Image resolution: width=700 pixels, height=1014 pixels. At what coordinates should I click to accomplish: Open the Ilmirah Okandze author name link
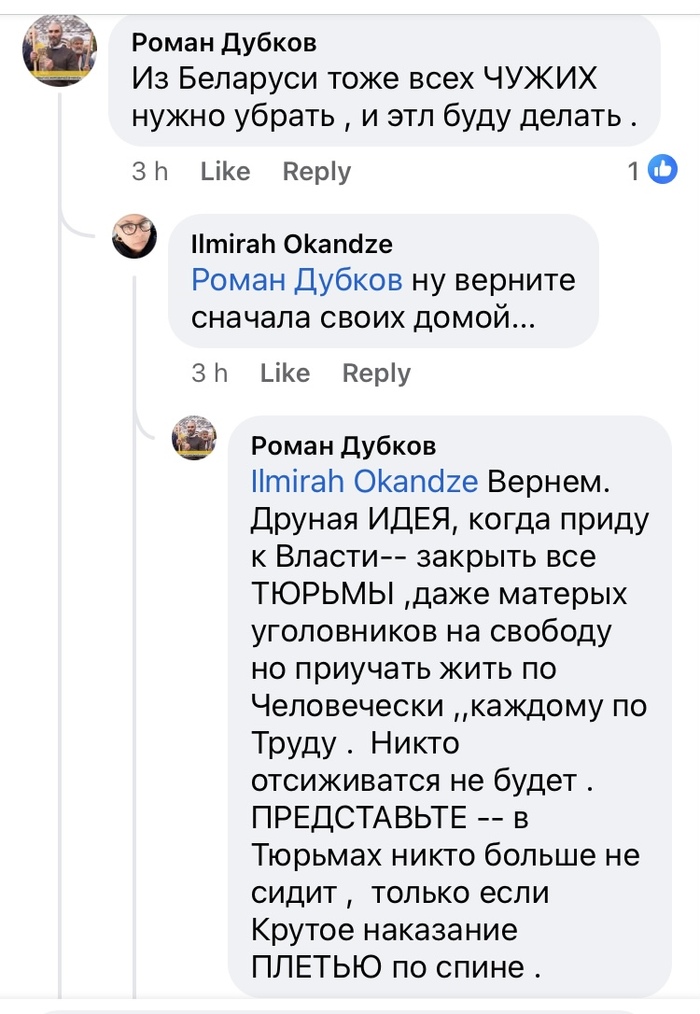(x=292, y=244)
